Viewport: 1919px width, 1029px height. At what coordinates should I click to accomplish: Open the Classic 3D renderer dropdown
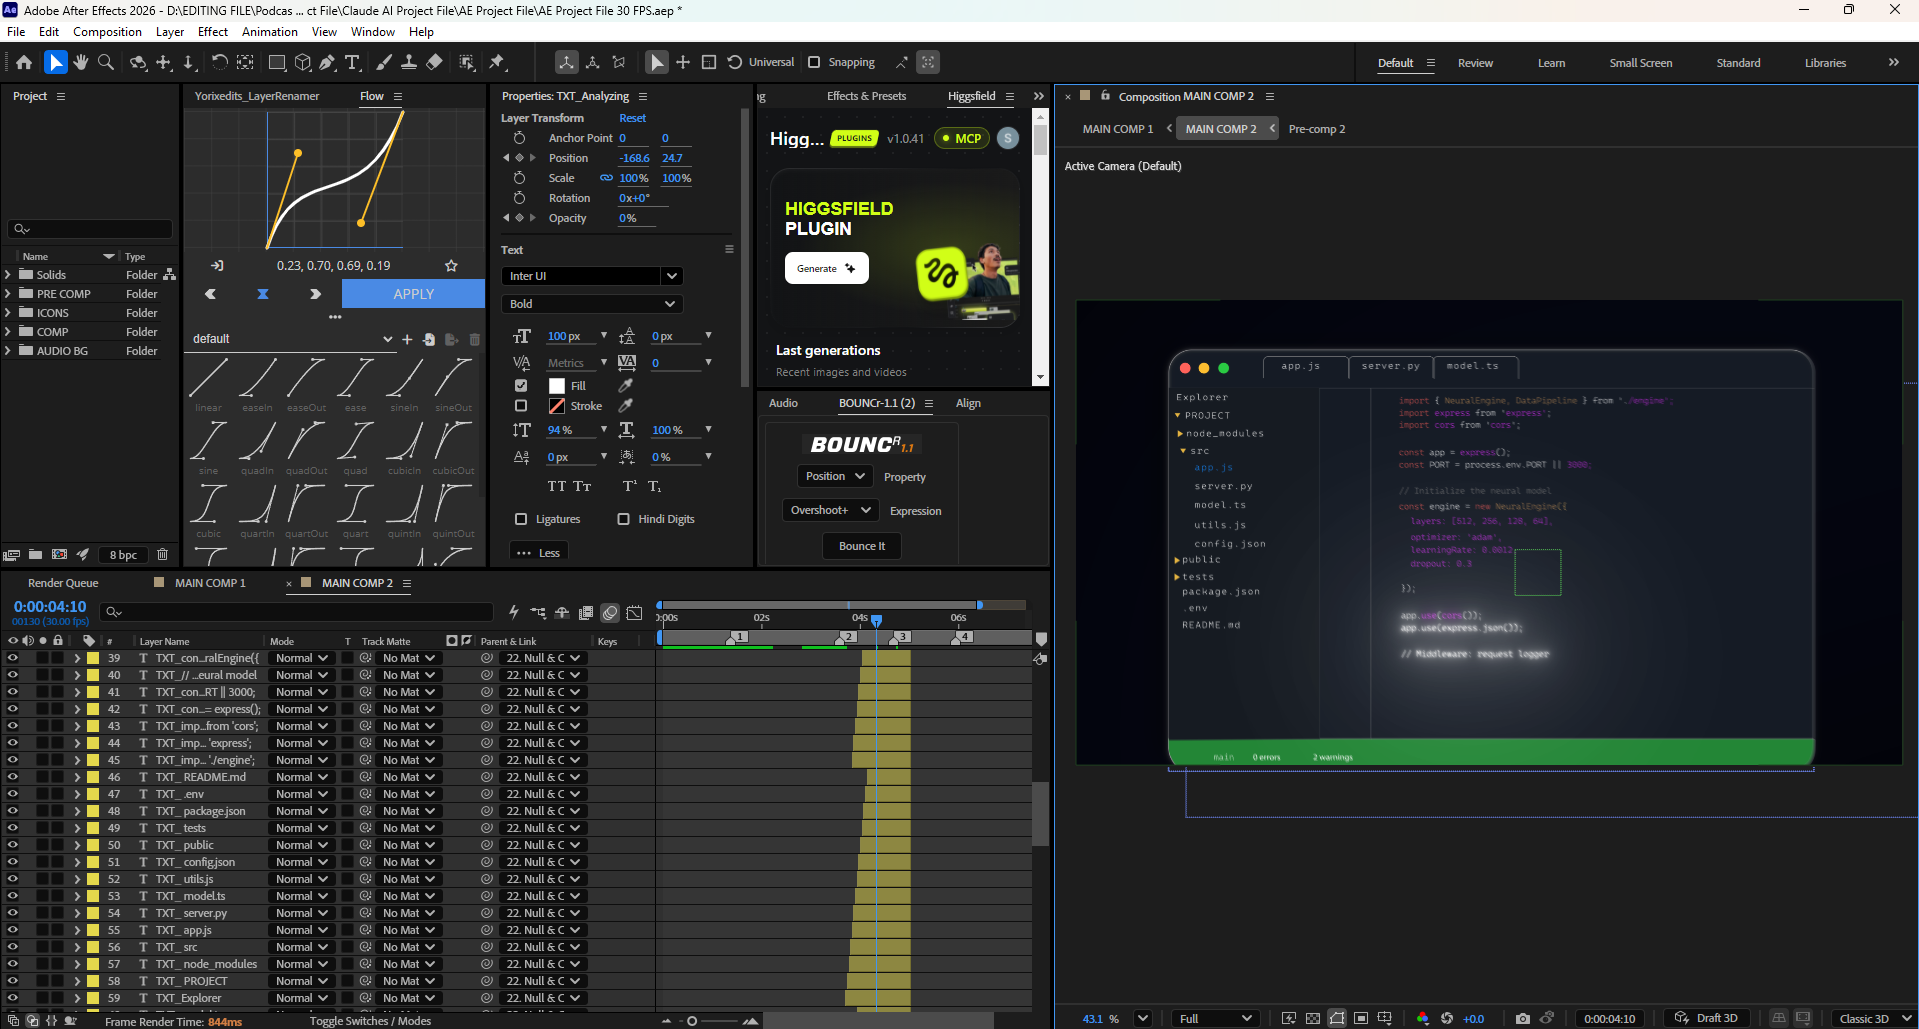pos(1873,1018)
